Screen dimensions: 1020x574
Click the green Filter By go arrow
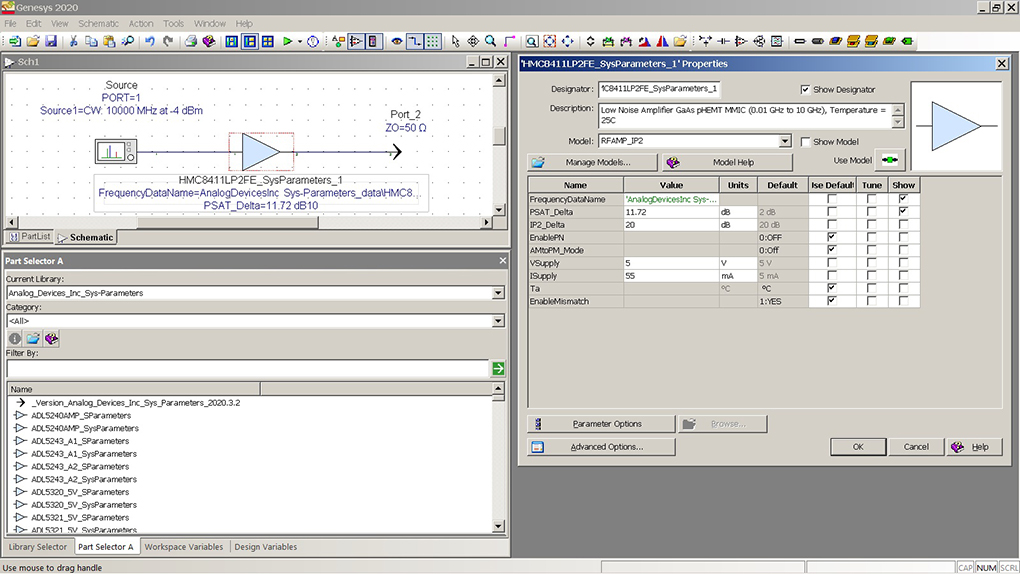point(498,369)
